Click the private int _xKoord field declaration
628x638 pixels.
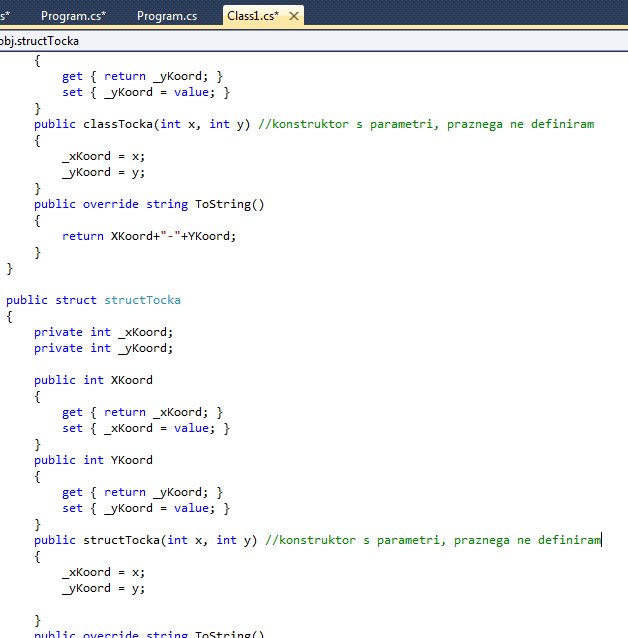tap(103, 332)
